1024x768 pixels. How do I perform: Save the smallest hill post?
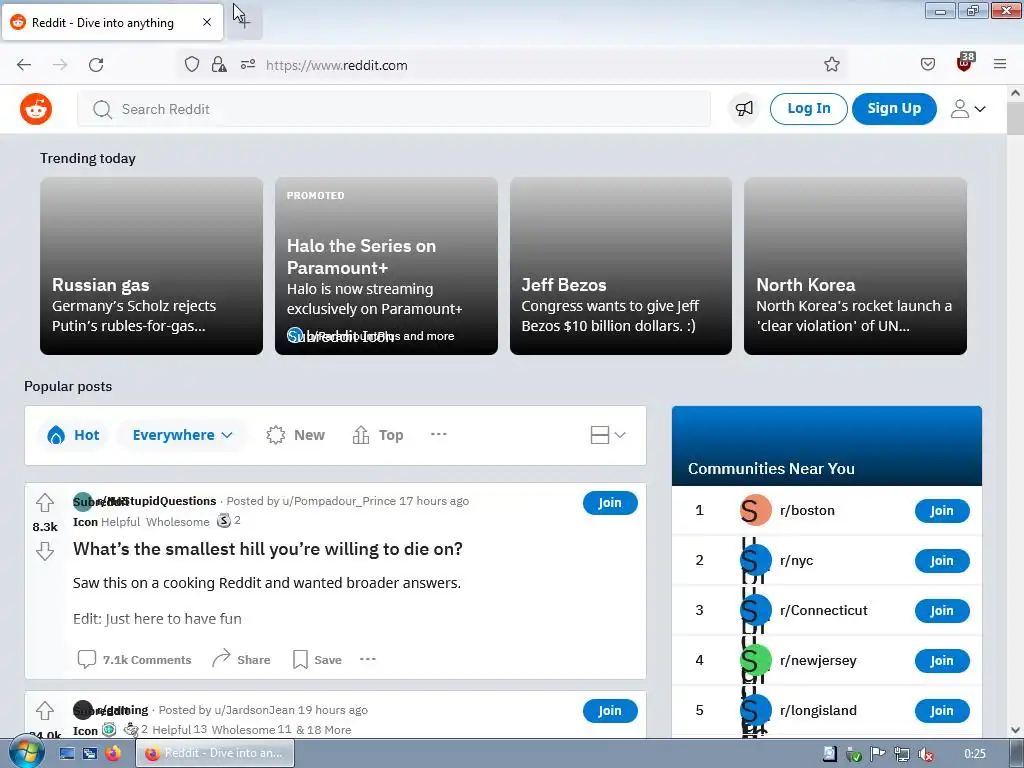317,660
